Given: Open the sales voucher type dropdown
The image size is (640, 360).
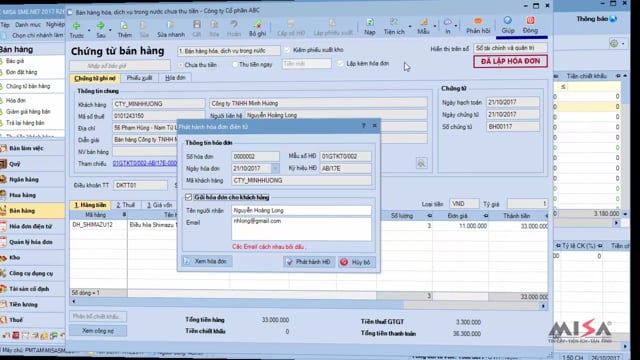Looking at the screenshot, I should (229, 51).
